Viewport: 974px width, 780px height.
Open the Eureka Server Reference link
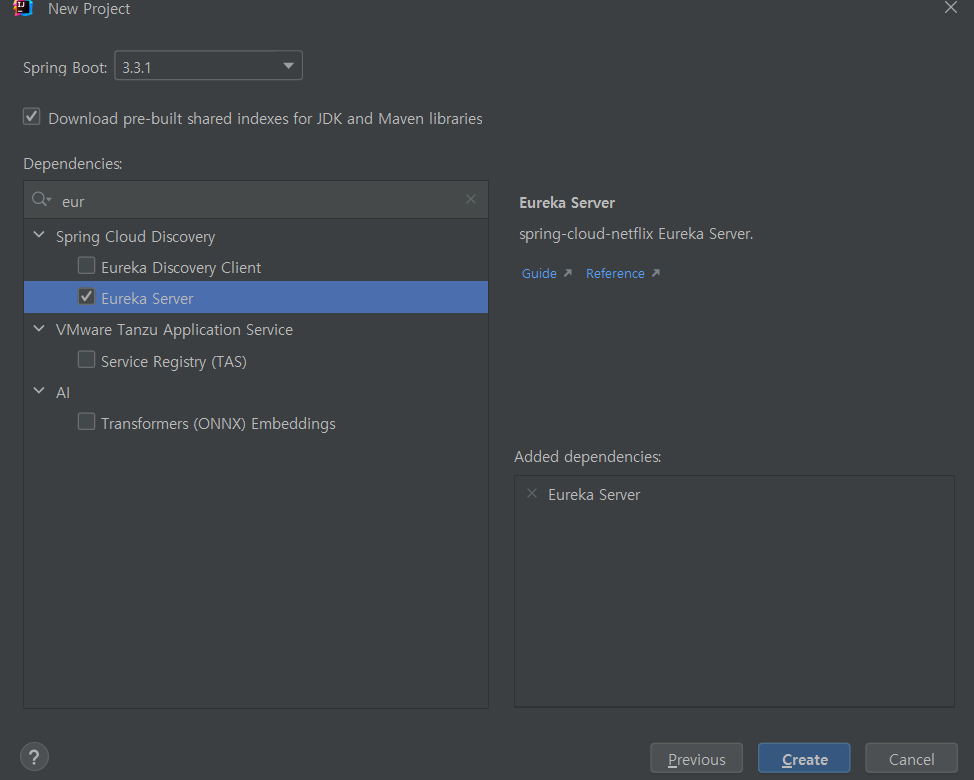[615, 273]
